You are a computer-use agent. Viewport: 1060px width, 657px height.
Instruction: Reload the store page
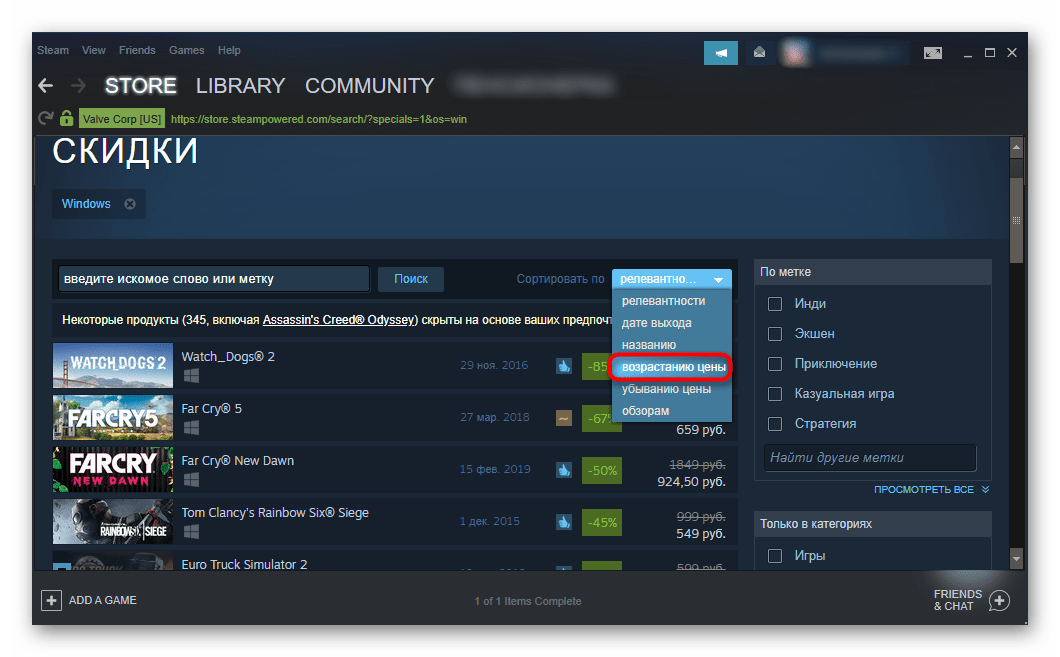[45, 118]
